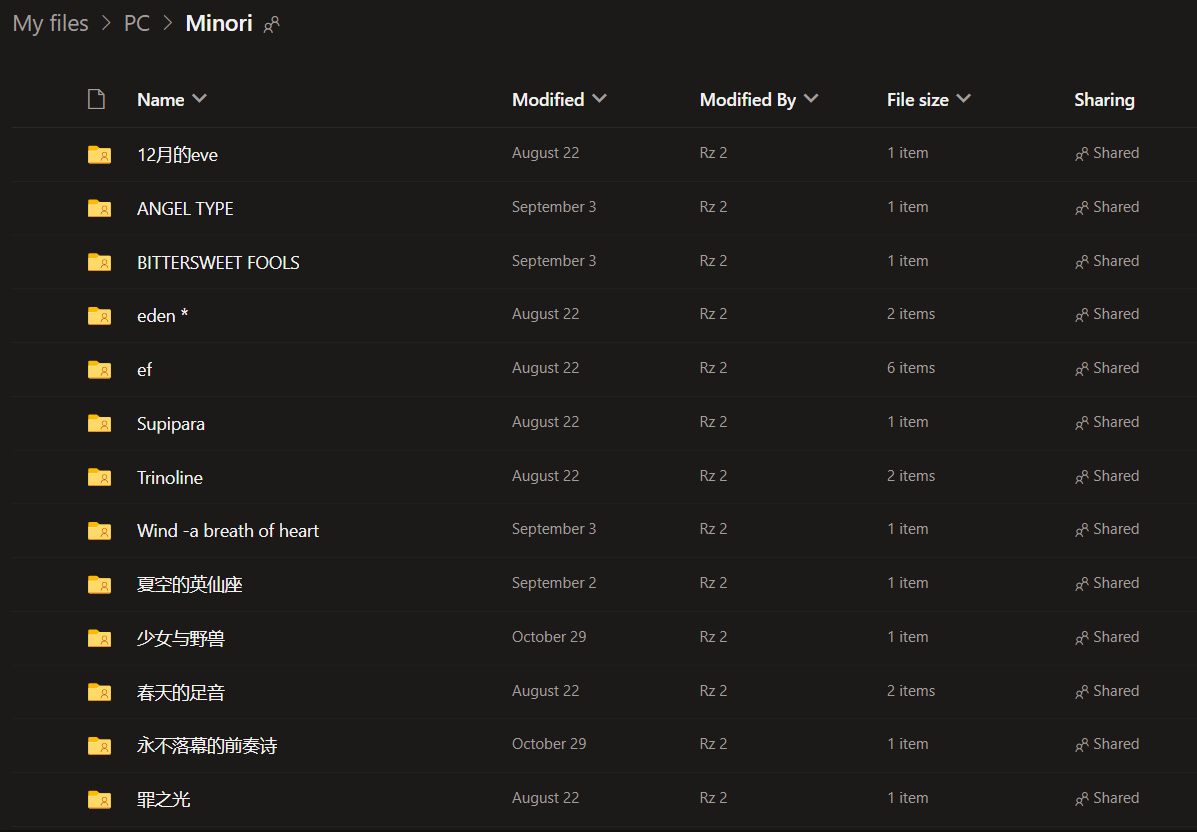Click the shared people icon beside Minori title

coord(271,26)
